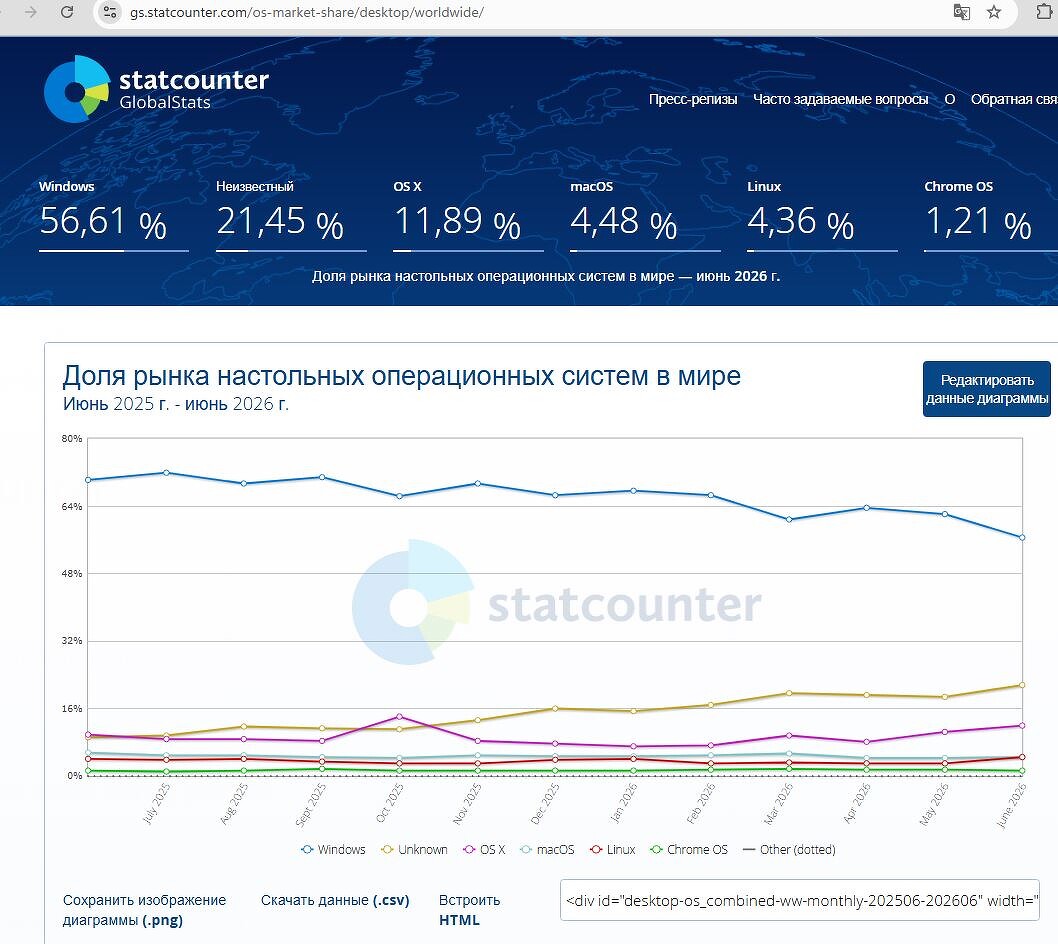Image resolution: width=1058 pixels, height=944 pixels.
Task: Open the extensions puzzle icon
Action: coord(1044,12)
